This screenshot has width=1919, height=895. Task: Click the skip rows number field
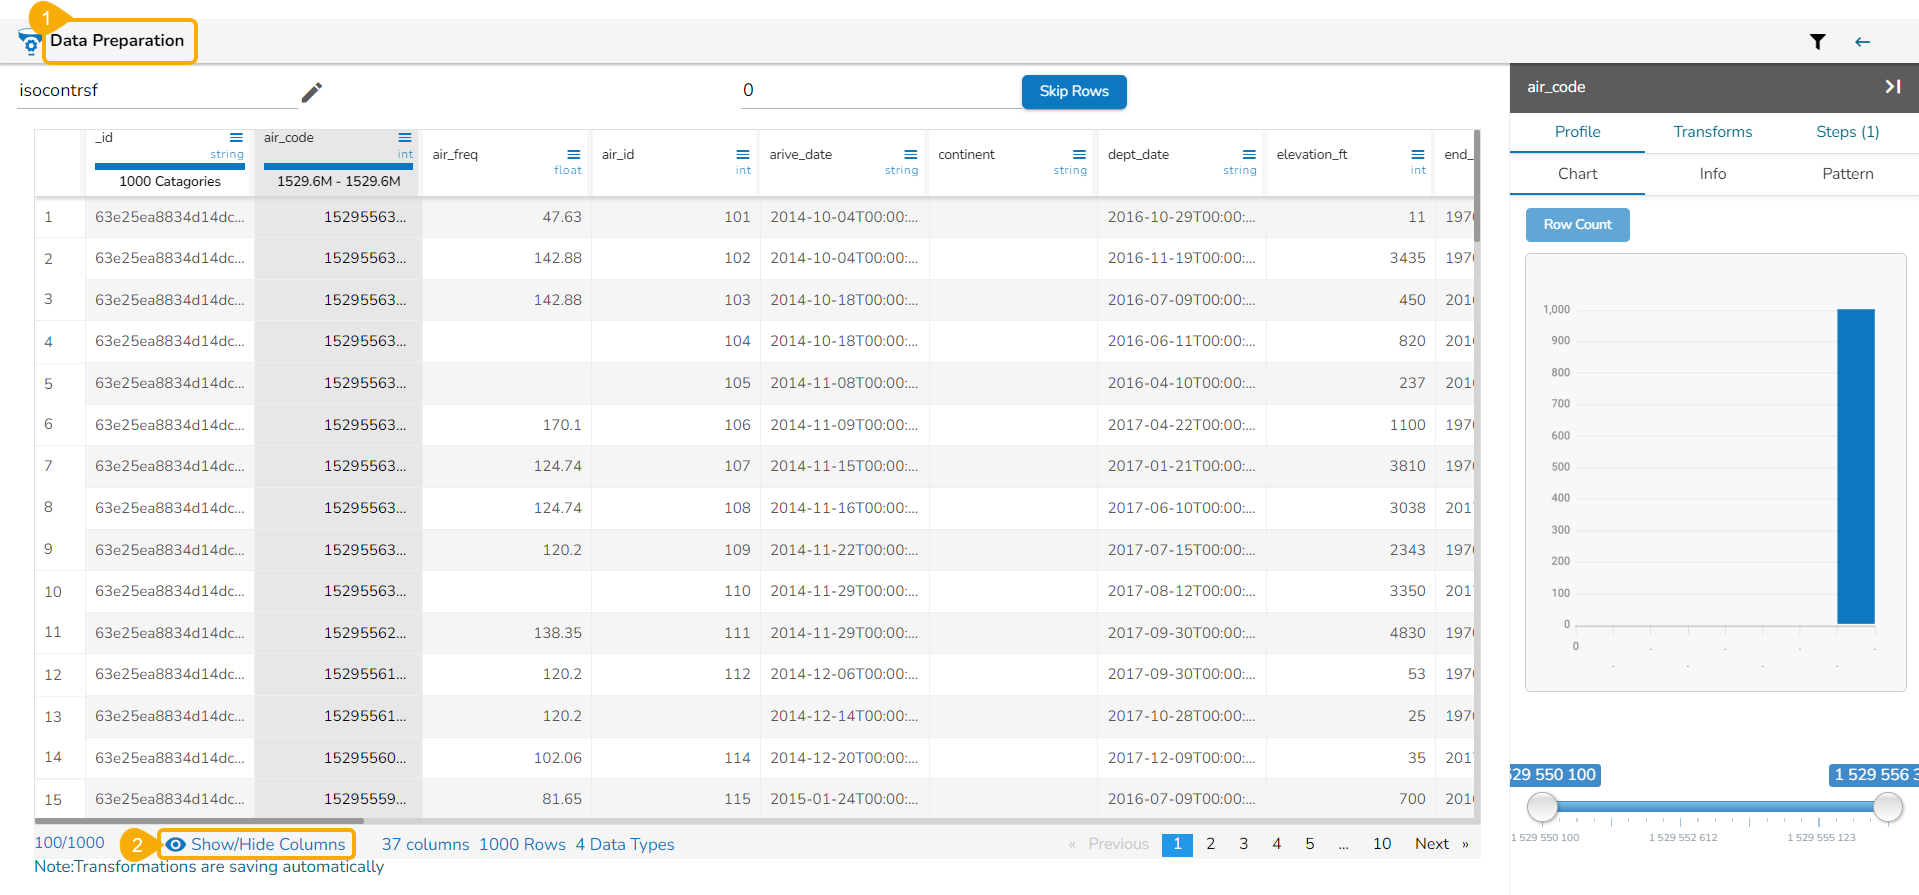coord(880,91)
